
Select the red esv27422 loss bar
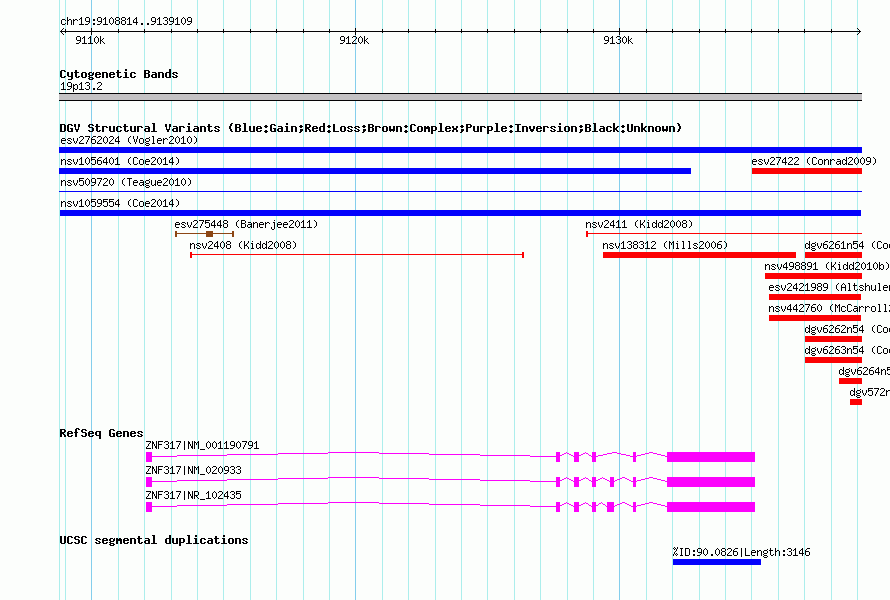(807, 171)
